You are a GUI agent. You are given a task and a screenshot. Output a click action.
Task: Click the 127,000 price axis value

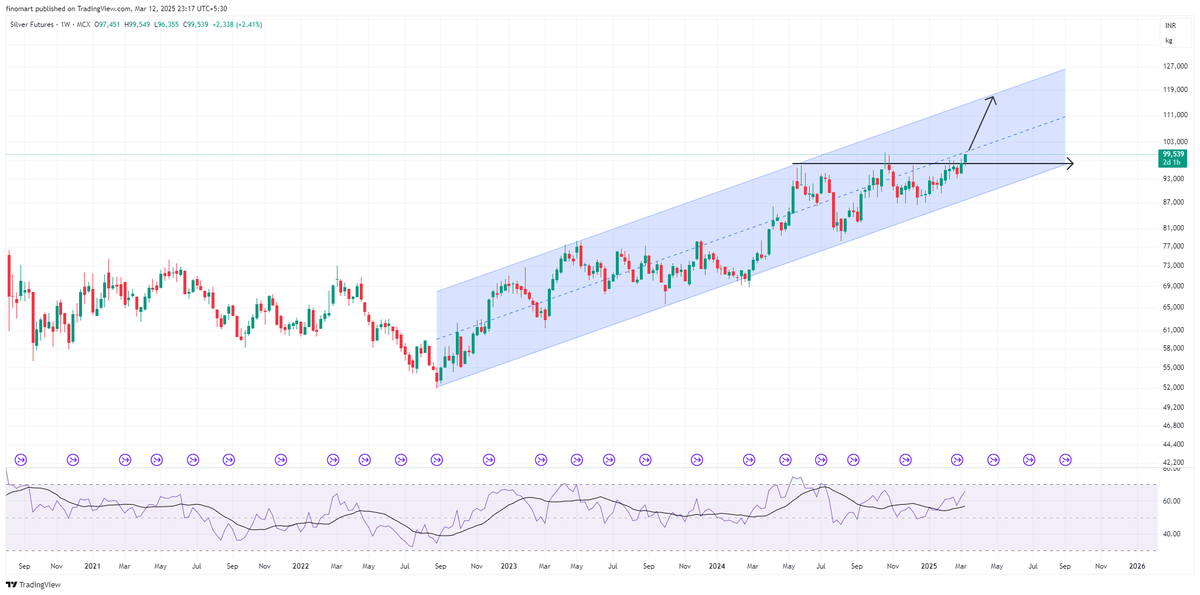(x=1174, y=67)
